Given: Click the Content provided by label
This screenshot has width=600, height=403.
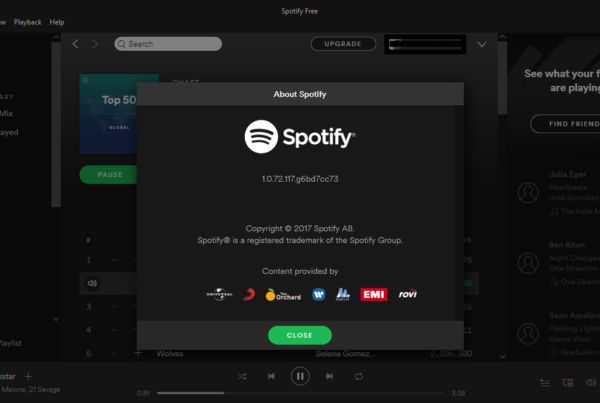Looking at the screenshot, I should tap(300, 271).
